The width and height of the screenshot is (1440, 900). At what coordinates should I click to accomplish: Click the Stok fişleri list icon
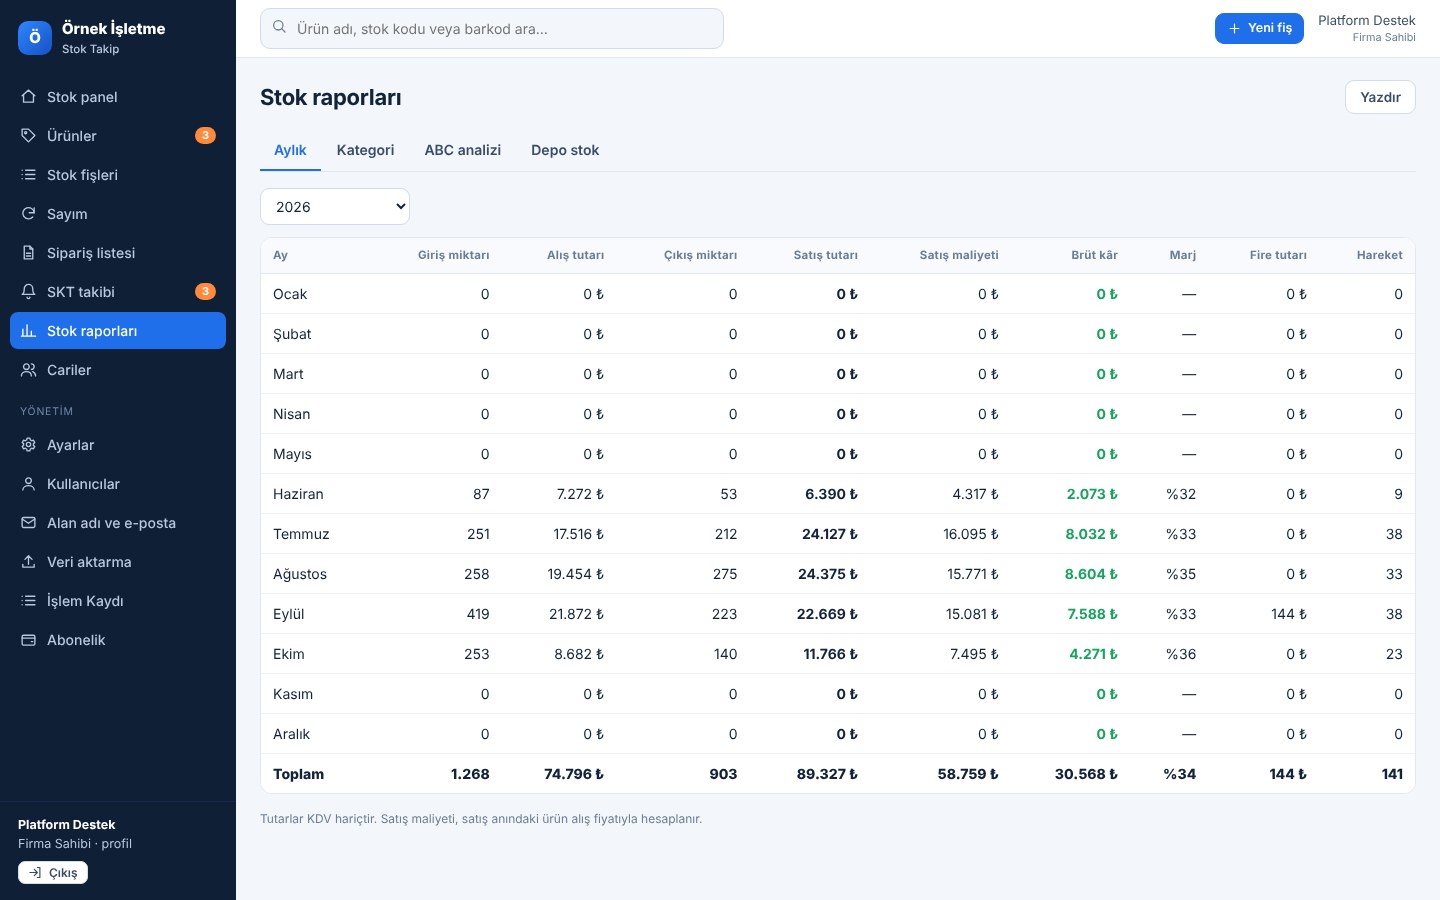(28, 175)
